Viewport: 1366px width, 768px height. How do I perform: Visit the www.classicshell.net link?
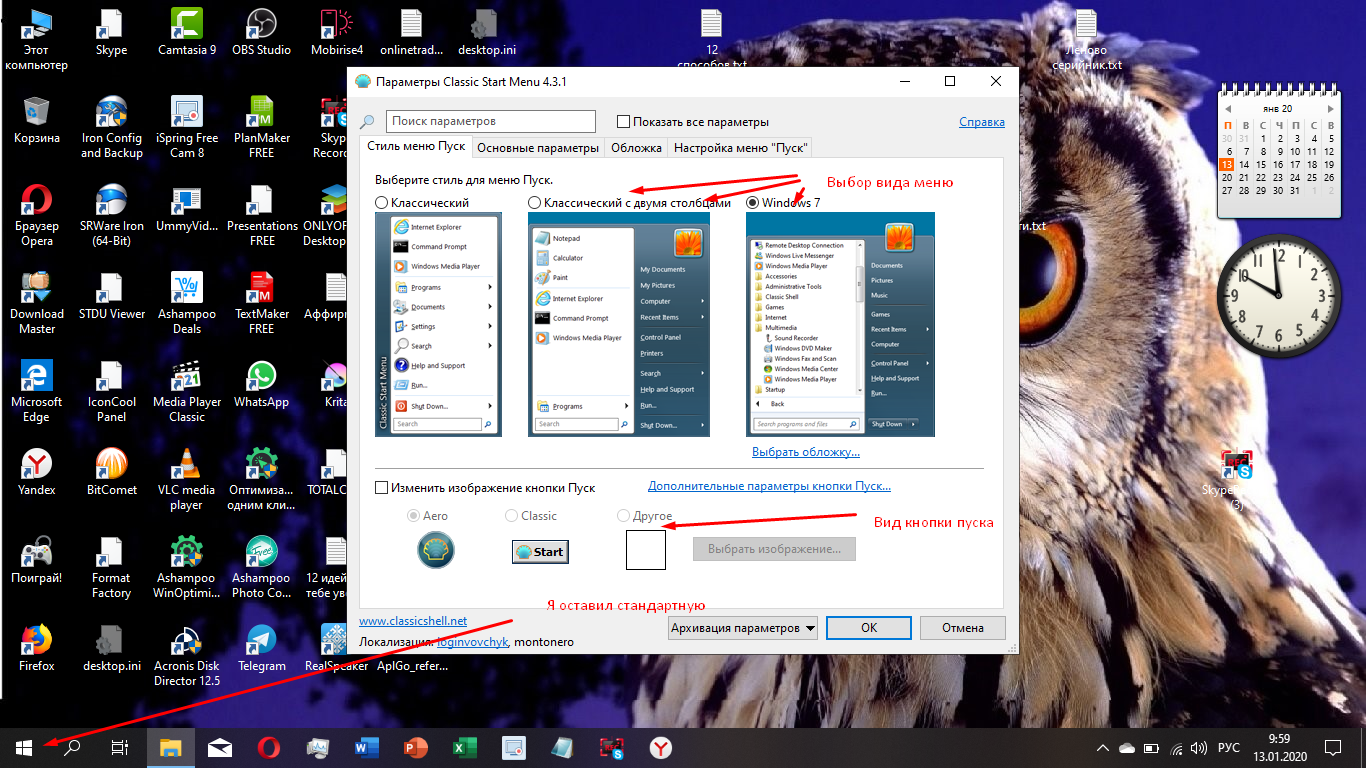tap(413, 621)
